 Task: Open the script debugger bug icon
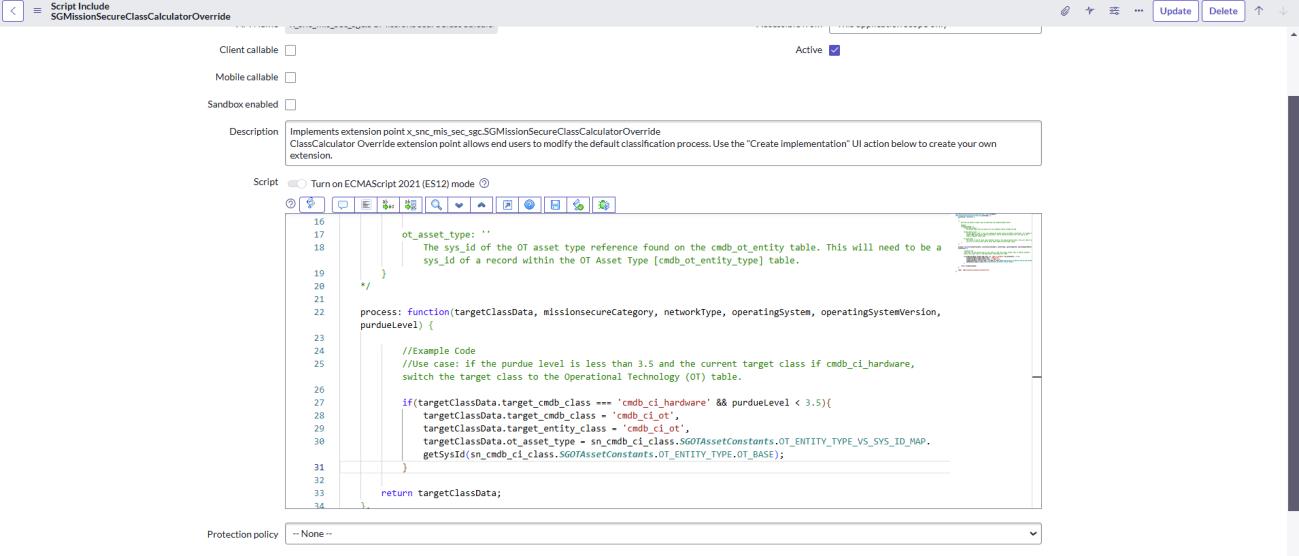(603, 203)
